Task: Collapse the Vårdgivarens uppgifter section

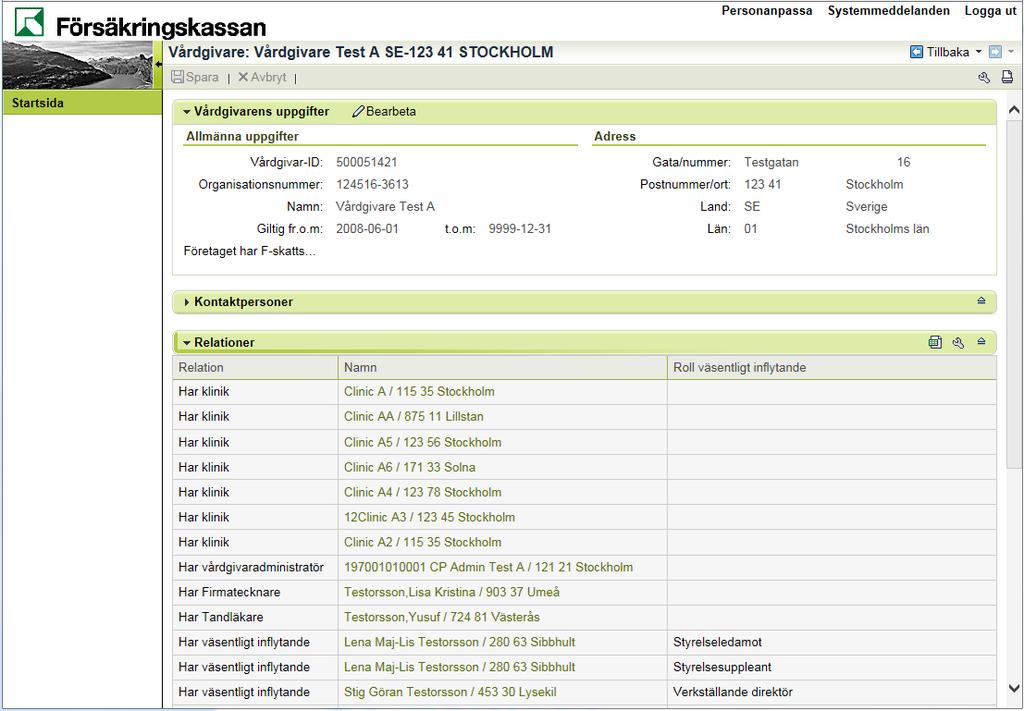Action: tap(187, 112)
